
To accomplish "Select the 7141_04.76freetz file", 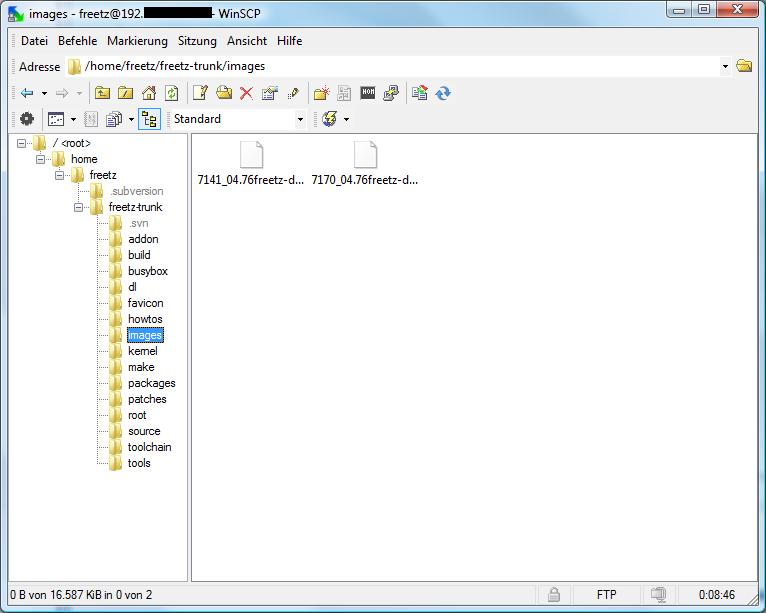I will [251, 165].
